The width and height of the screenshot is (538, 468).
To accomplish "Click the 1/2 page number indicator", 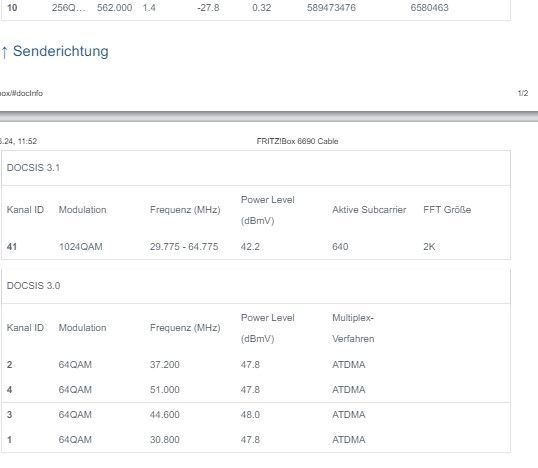I will coord(523,93).
